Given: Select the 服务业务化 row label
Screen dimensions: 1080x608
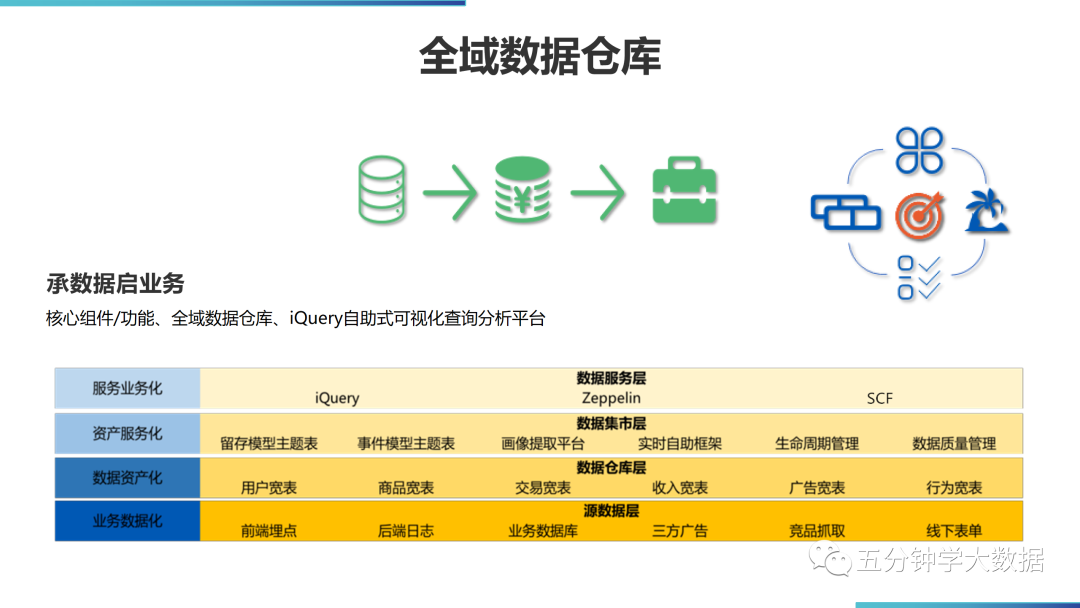Looking at the screenshot, I should [x=127, y=388].
